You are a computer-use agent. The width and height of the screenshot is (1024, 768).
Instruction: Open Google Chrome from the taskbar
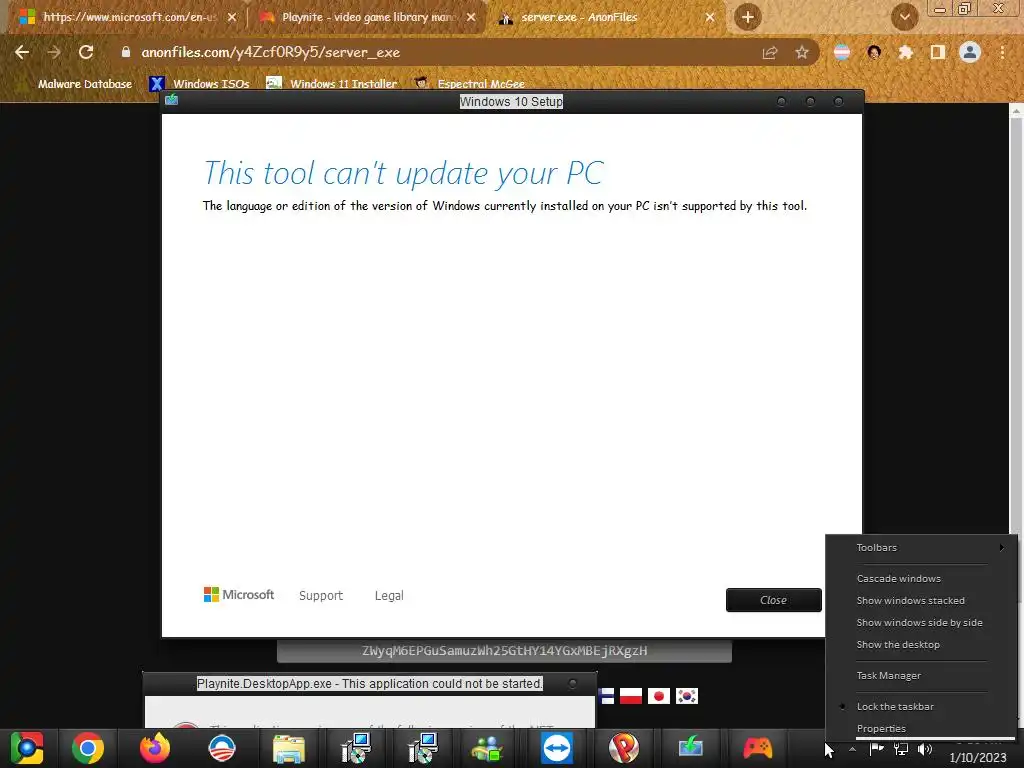click(x=88, y=748)
